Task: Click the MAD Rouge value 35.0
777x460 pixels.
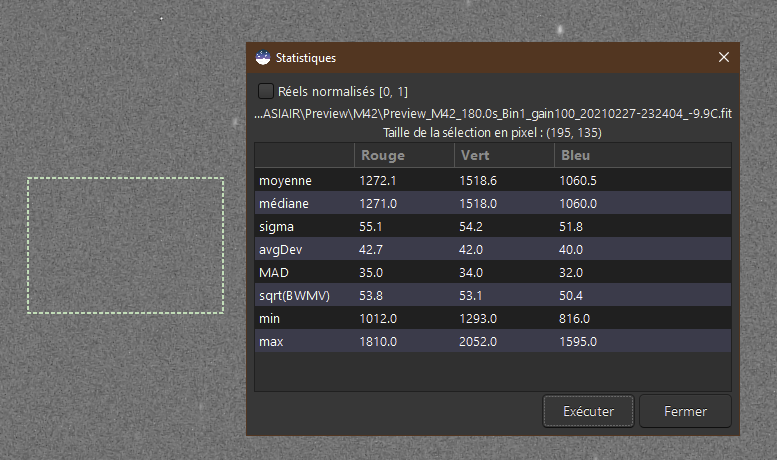Action: coord(371,273)
